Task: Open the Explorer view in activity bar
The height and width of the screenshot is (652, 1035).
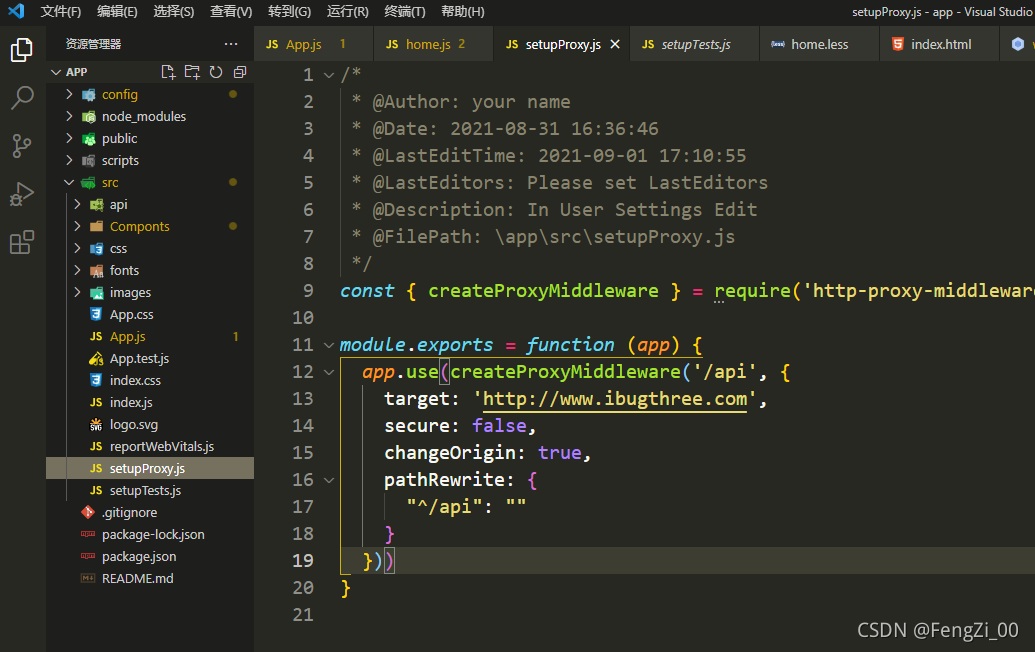Action: click(22, 50)
